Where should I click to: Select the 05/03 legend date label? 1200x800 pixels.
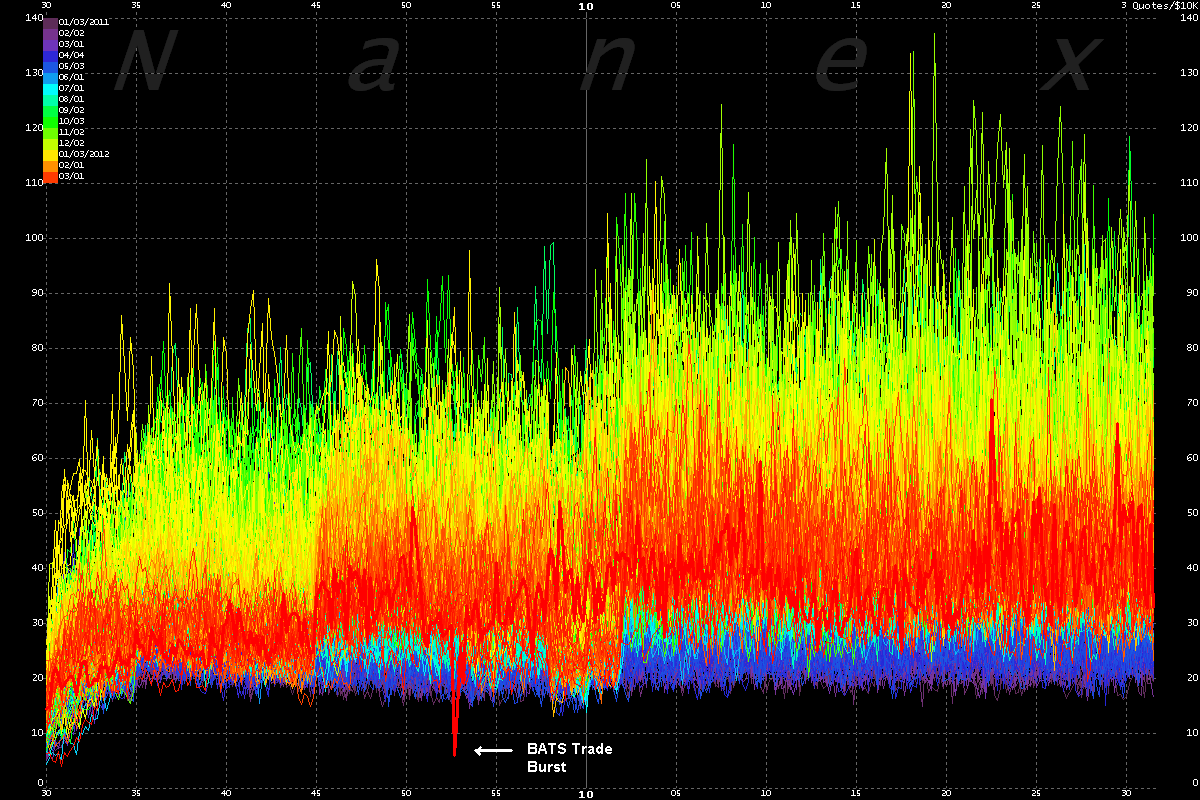click(x=71, y=66)
